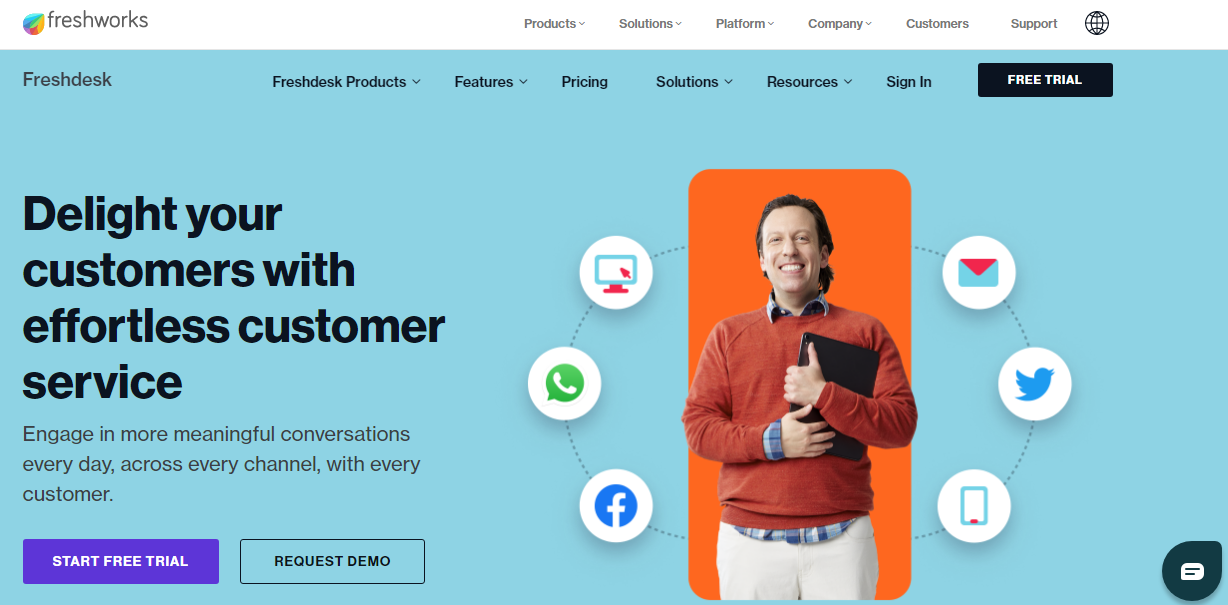Open the Customers page
This screenshot has width=1228, height=605.
pos(937,24)
